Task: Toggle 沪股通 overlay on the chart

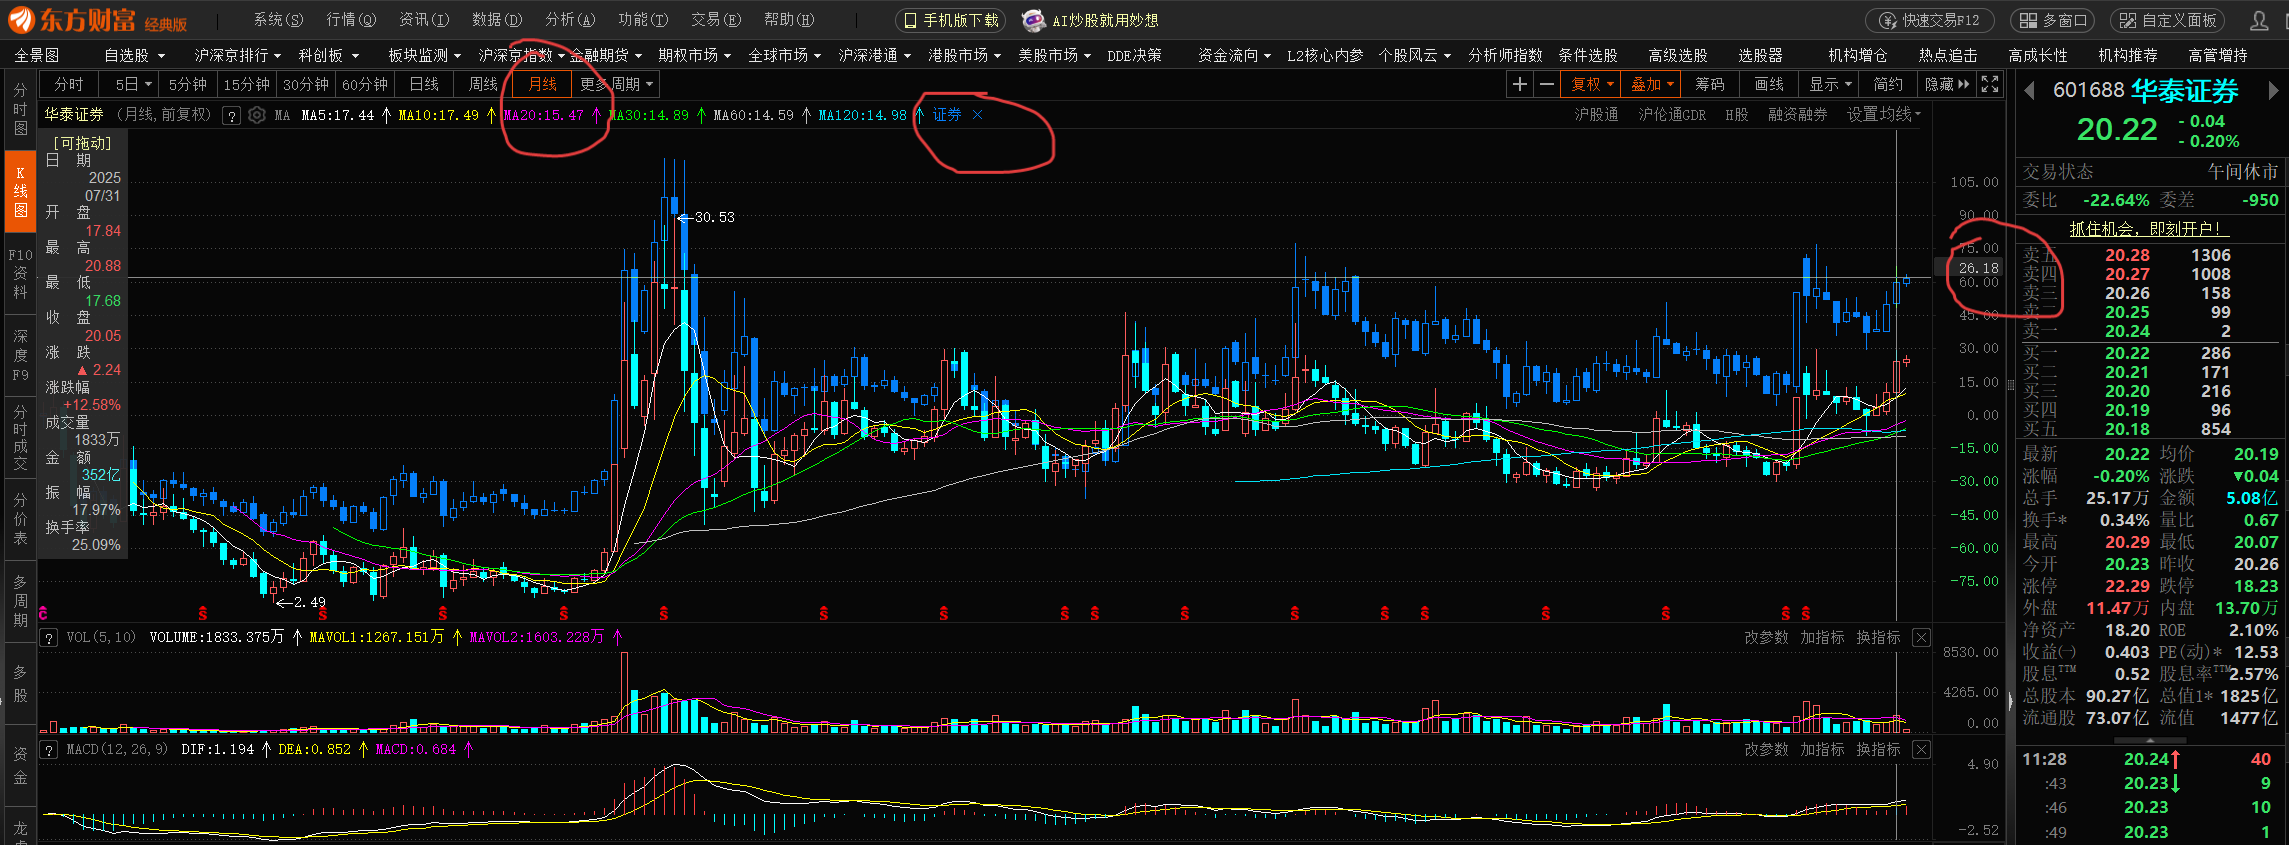Action: (x=1596, y=115)
